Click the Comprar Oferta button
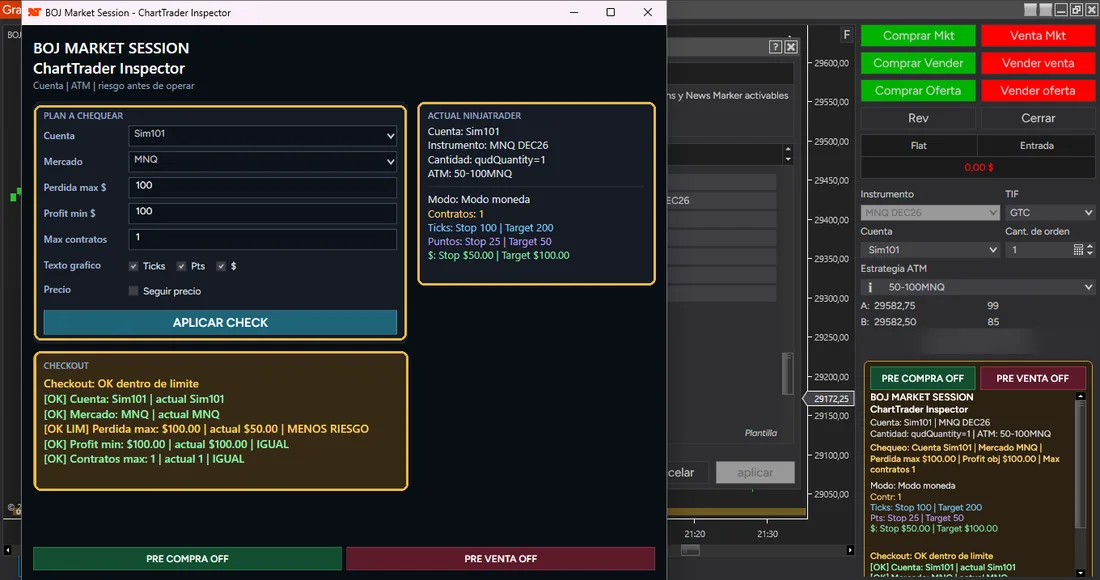 pyautogui.click(x=918, y=90)
